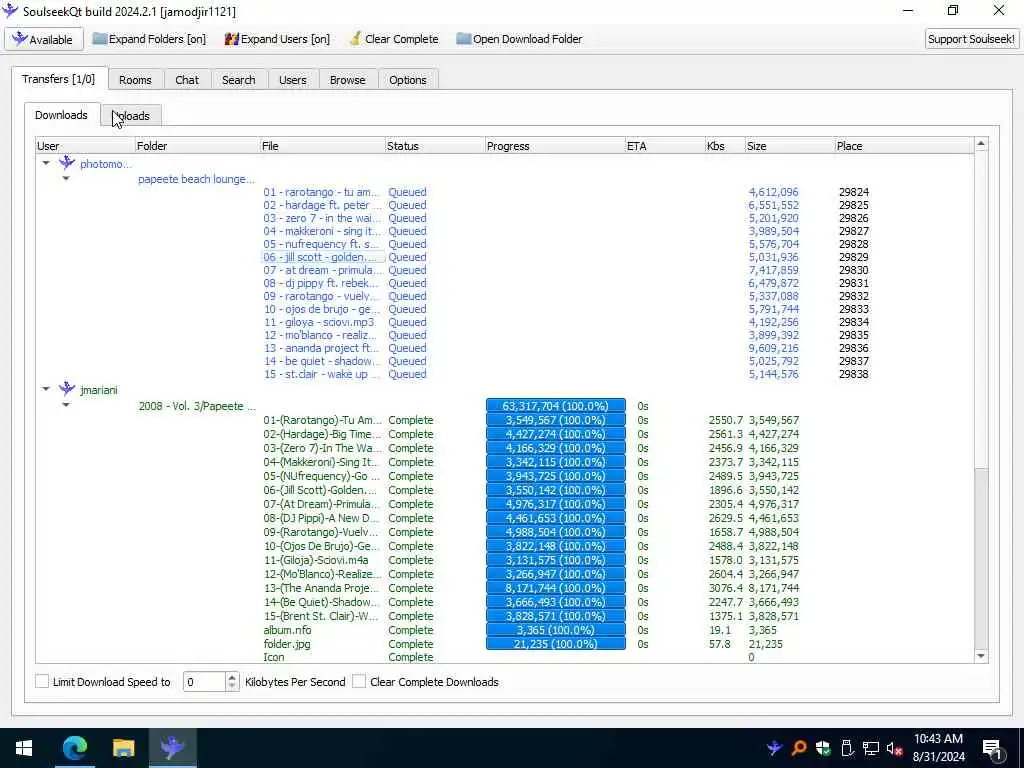Collapse the photomo user tree
Screen dimensions: 1024x768
46,163
